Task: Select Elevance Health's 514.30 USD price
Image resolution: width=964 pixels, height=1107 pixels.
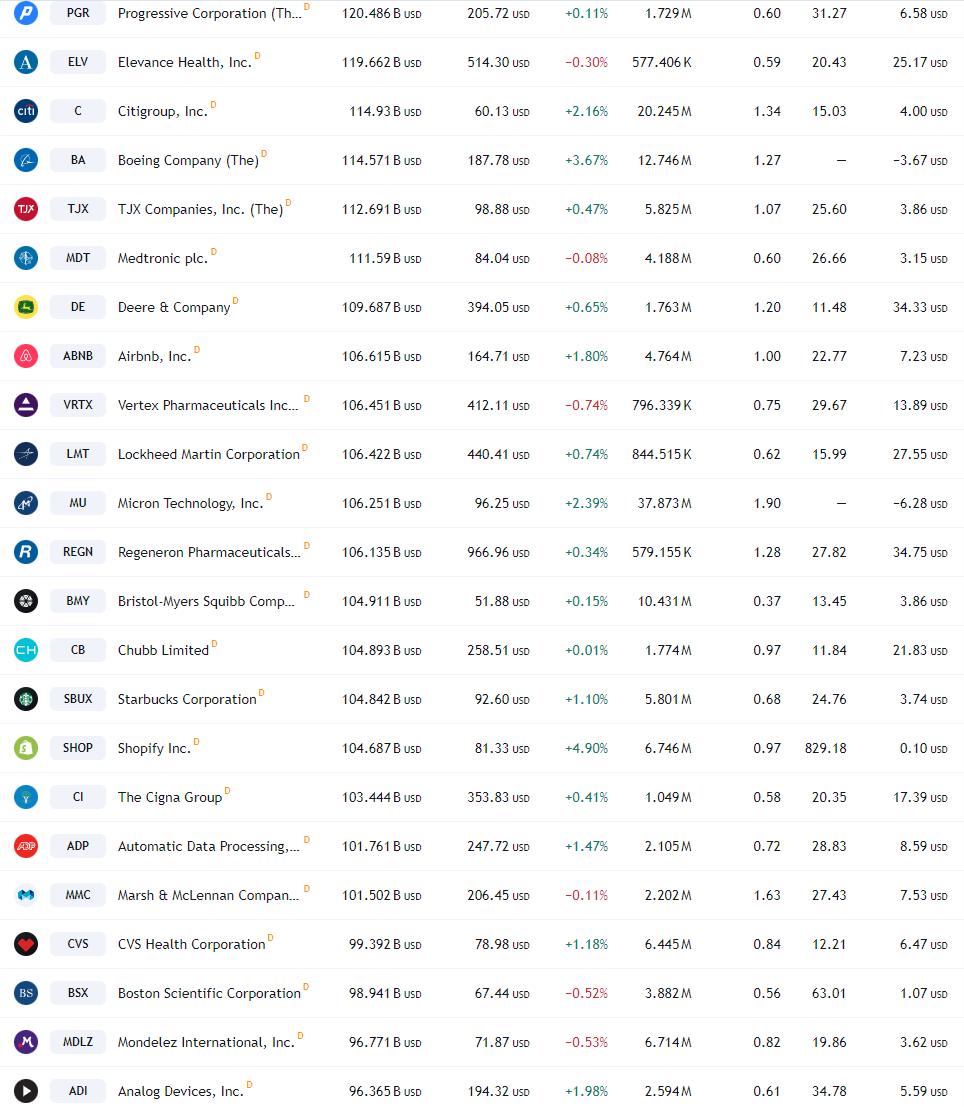Action: (498, 62)
